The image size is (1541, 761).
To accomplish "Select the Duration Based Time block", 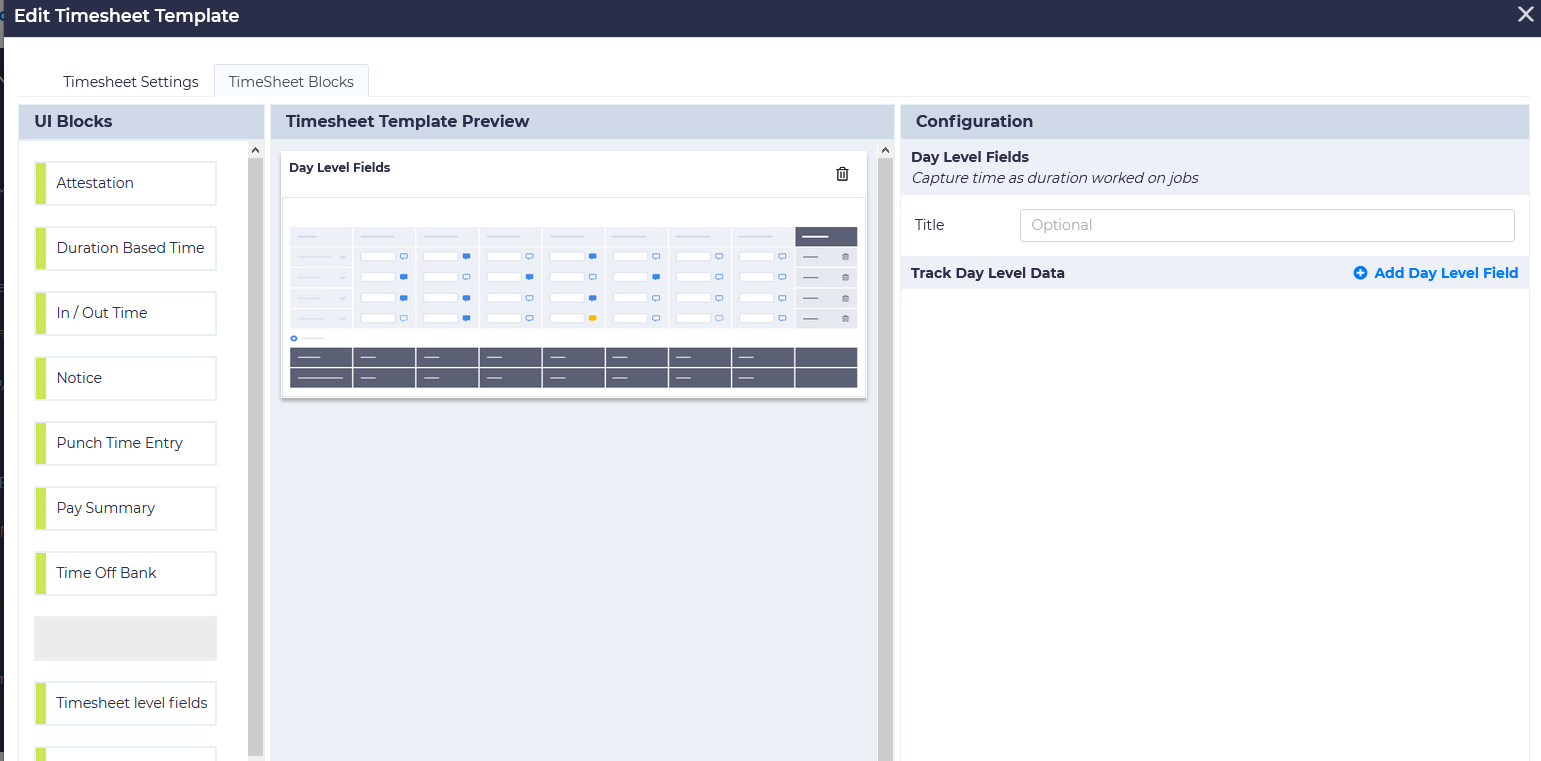I will (x=124, y=247).
